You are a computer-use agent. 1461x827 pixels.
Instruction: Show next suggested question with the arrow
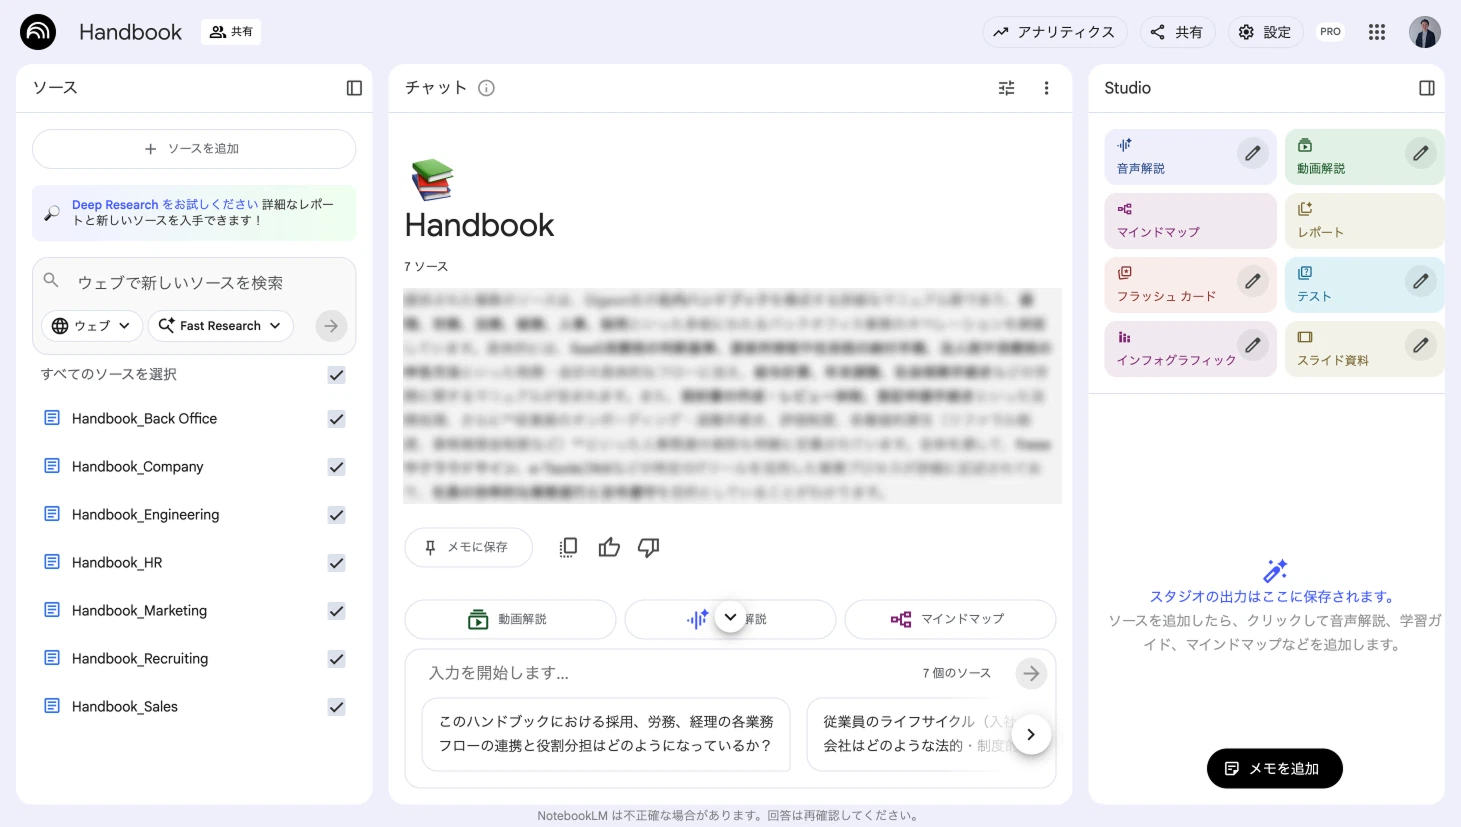click(1031, 734)
